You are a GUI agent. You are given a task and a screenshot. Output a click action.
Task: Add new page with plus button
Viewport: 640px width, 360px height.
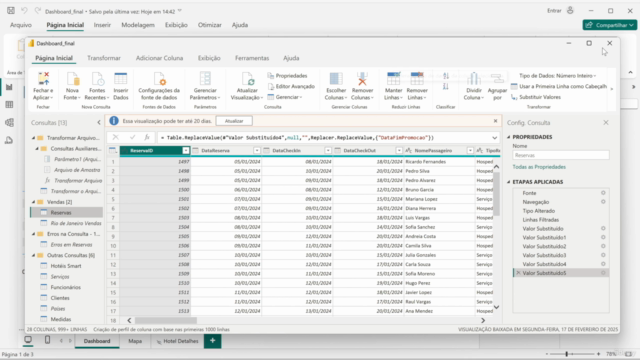pos(213,341)
